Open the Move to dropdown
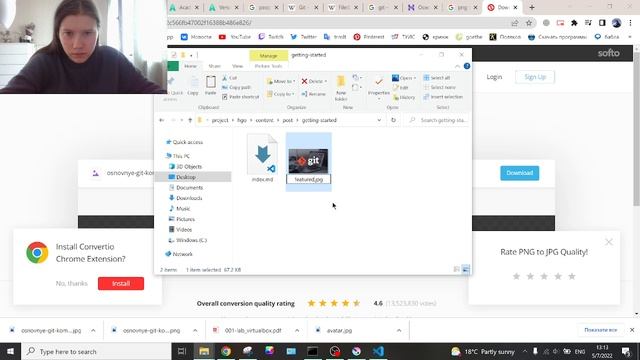 tap(281, 81)
